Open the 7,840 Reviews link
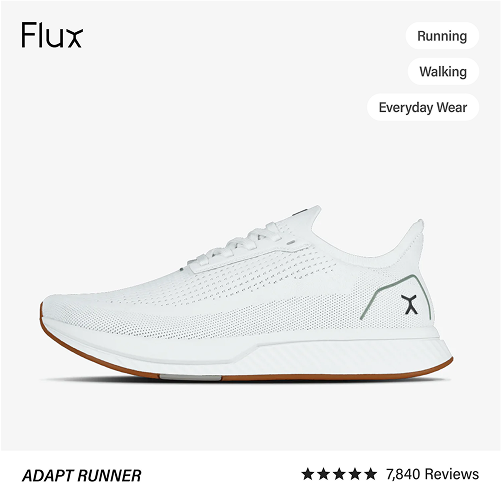The image size is (501, 501). point(432,474)
